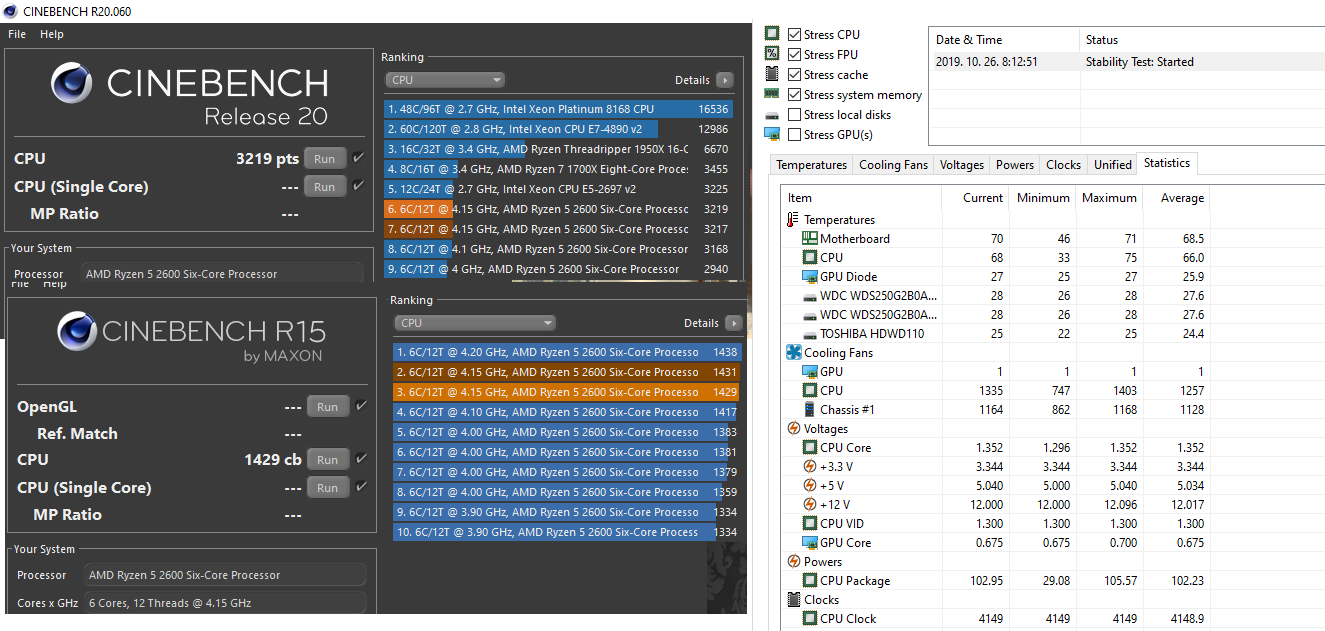1325x631 pixels.
Task: Click the GPU Diode monitor icon
Action: coord(810,276)
